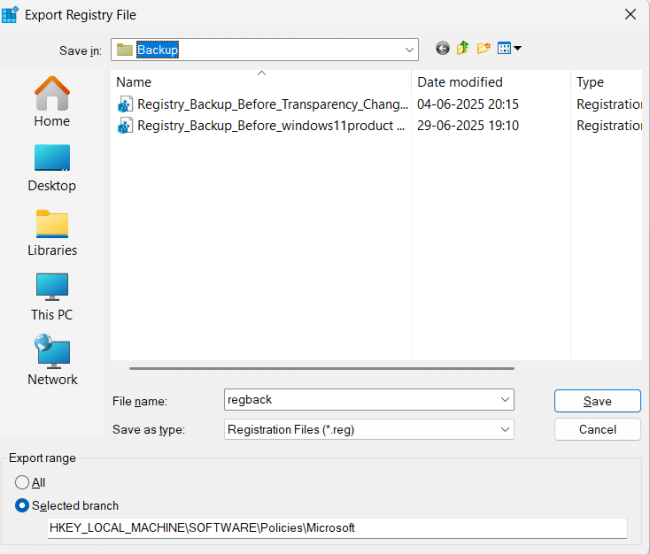Viewport: 650px width, 554px height.
Task: Sort files by Type column
Action: (x=606, y=82)
